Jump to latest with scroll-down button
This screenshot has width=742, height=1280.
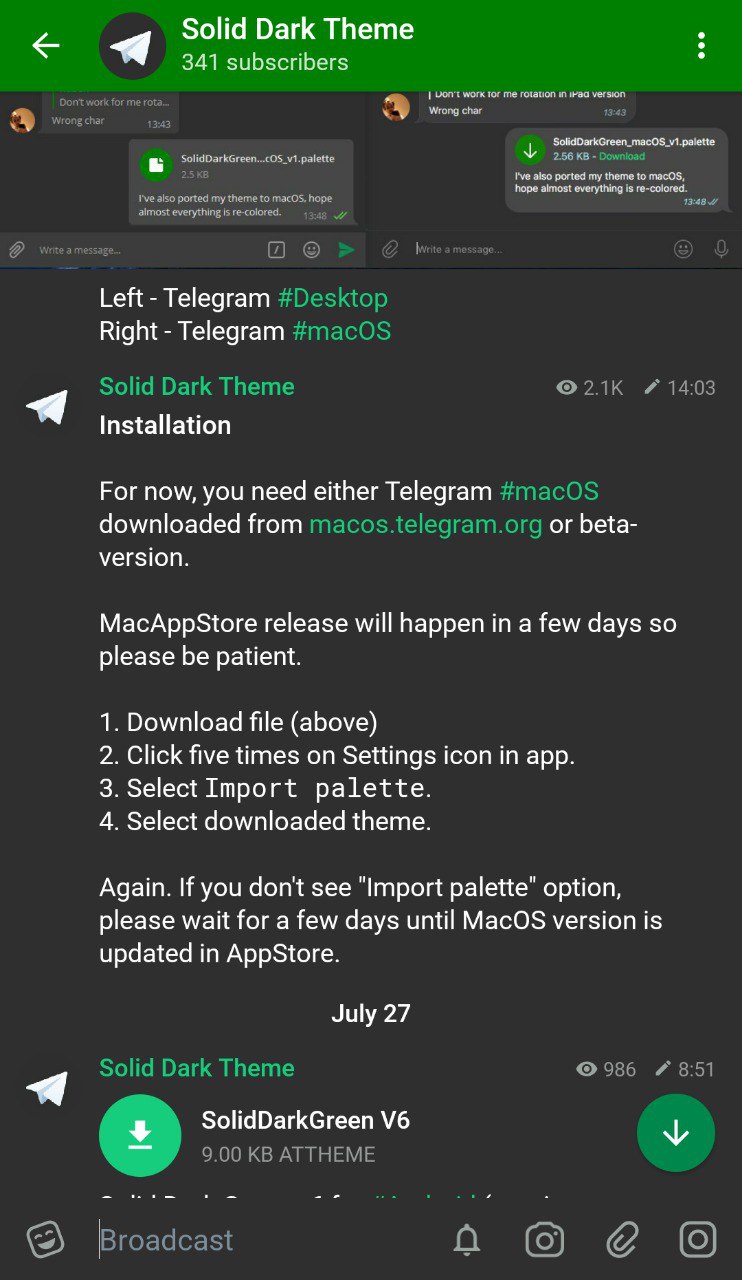point(676,1133)
